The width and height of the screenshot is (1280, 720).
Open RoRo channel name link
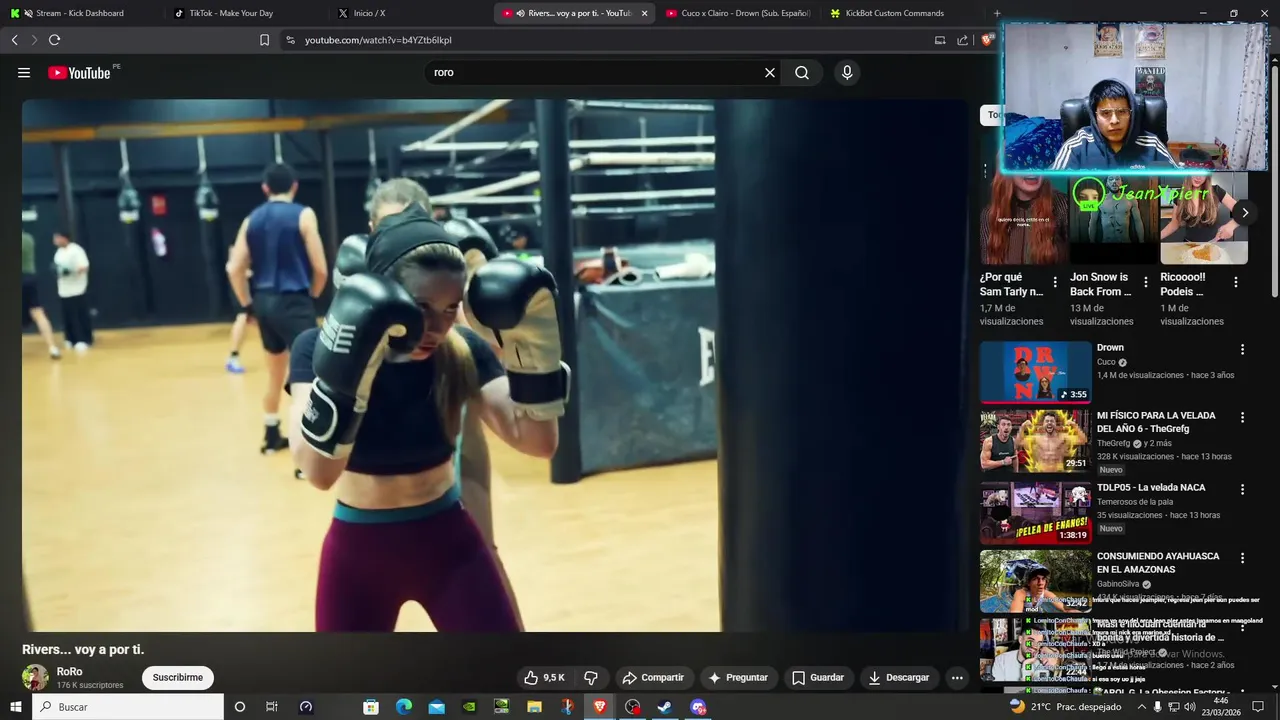[70, 672]
